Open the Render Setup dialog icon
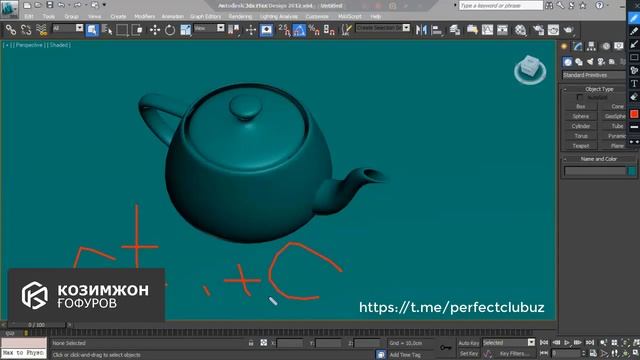Screen dimensions: 640x360 (x=538, y=30)
